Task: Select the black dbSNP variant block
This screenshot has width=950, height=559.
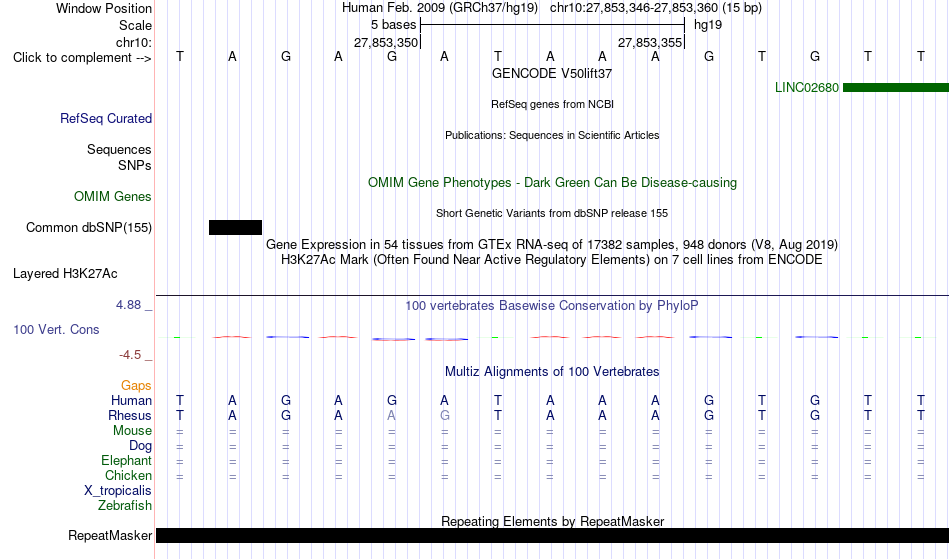Action: tap(235, 228)
